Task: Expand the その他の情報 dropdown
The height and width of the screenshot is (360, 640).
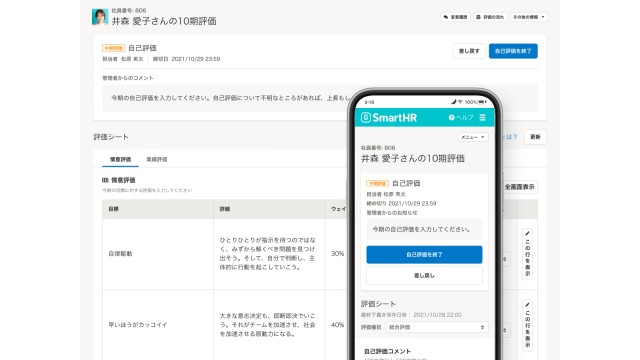Action: [x=528, y=17]
